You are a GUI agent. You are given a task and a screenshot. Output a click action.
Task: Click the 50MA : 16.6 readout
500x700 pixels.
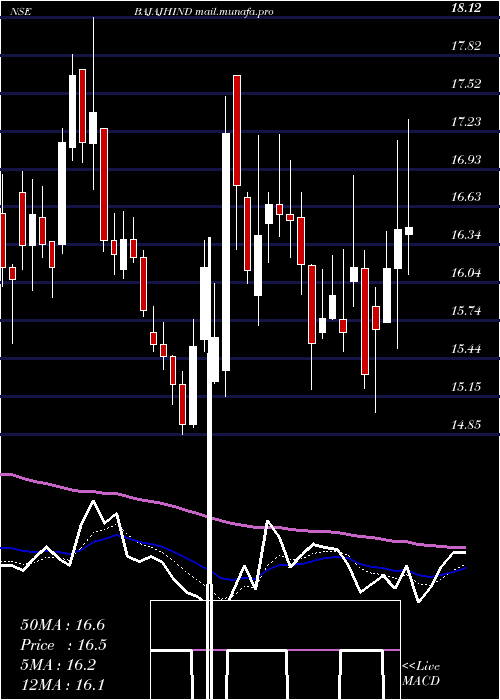[63, 625]
